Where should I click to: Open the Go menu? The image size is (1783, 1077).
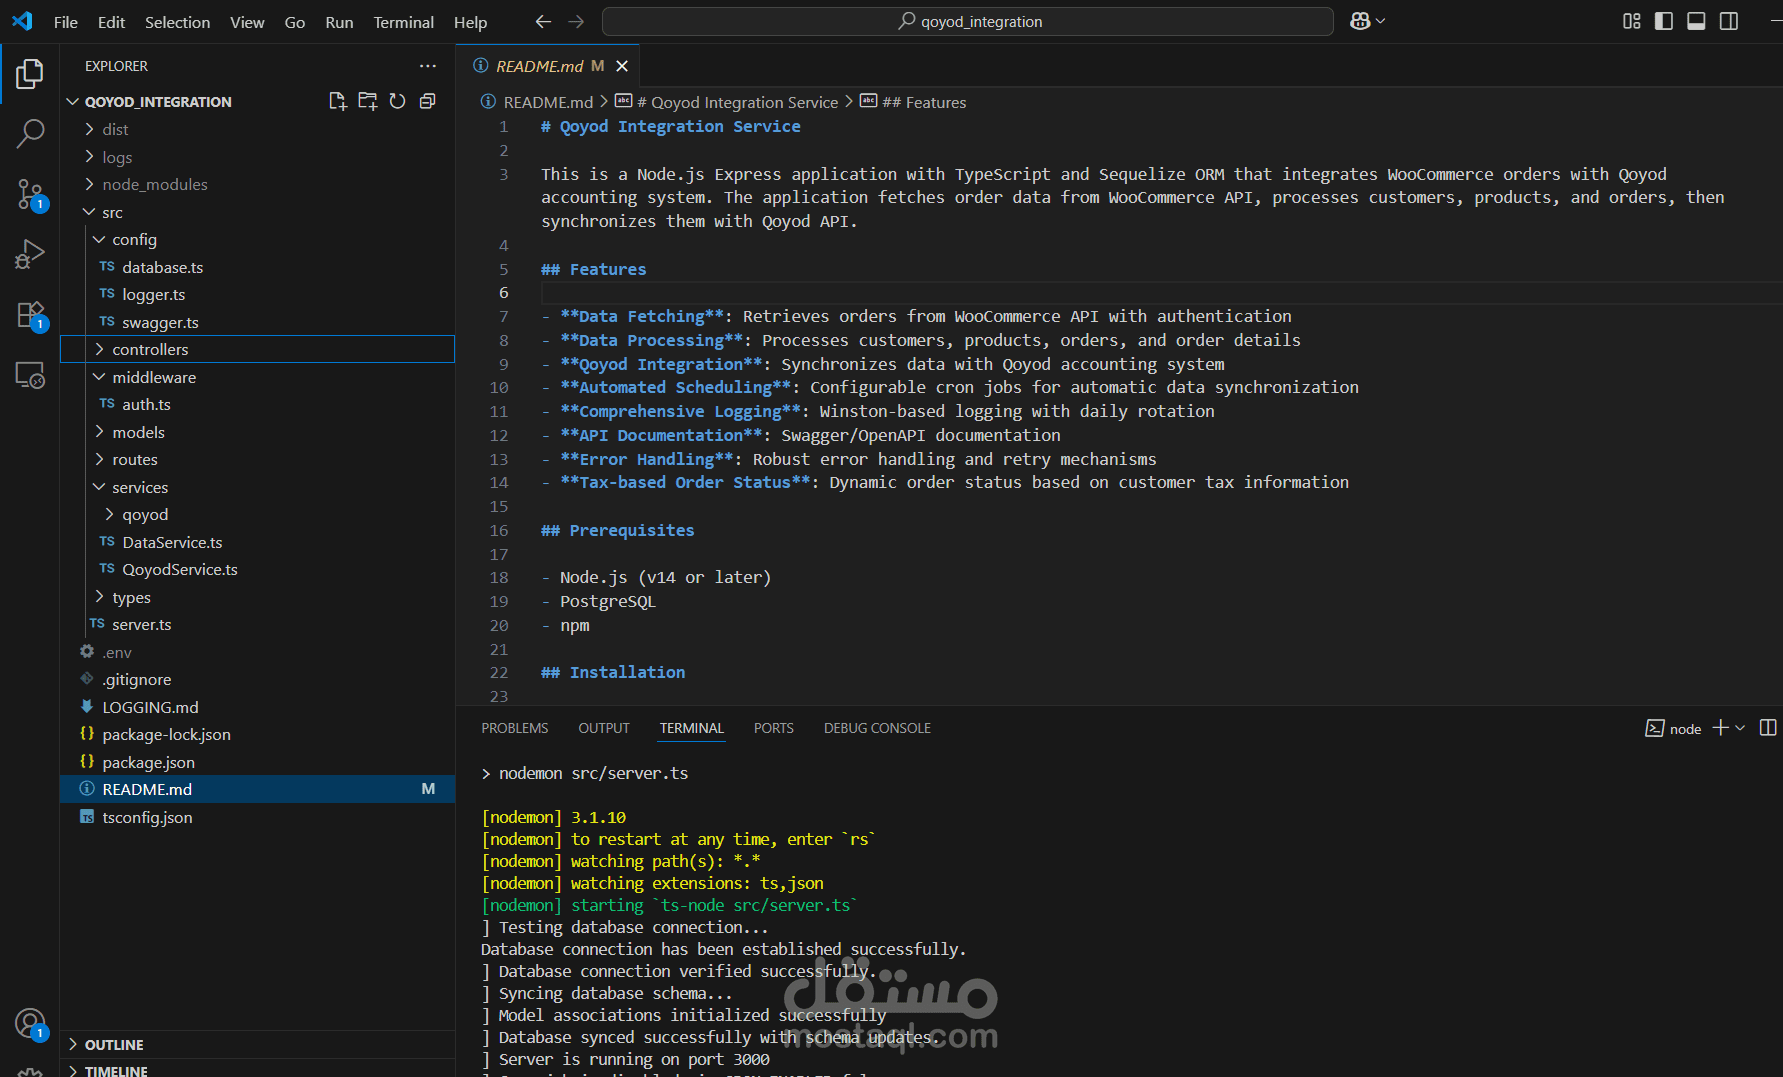(295, 22)
